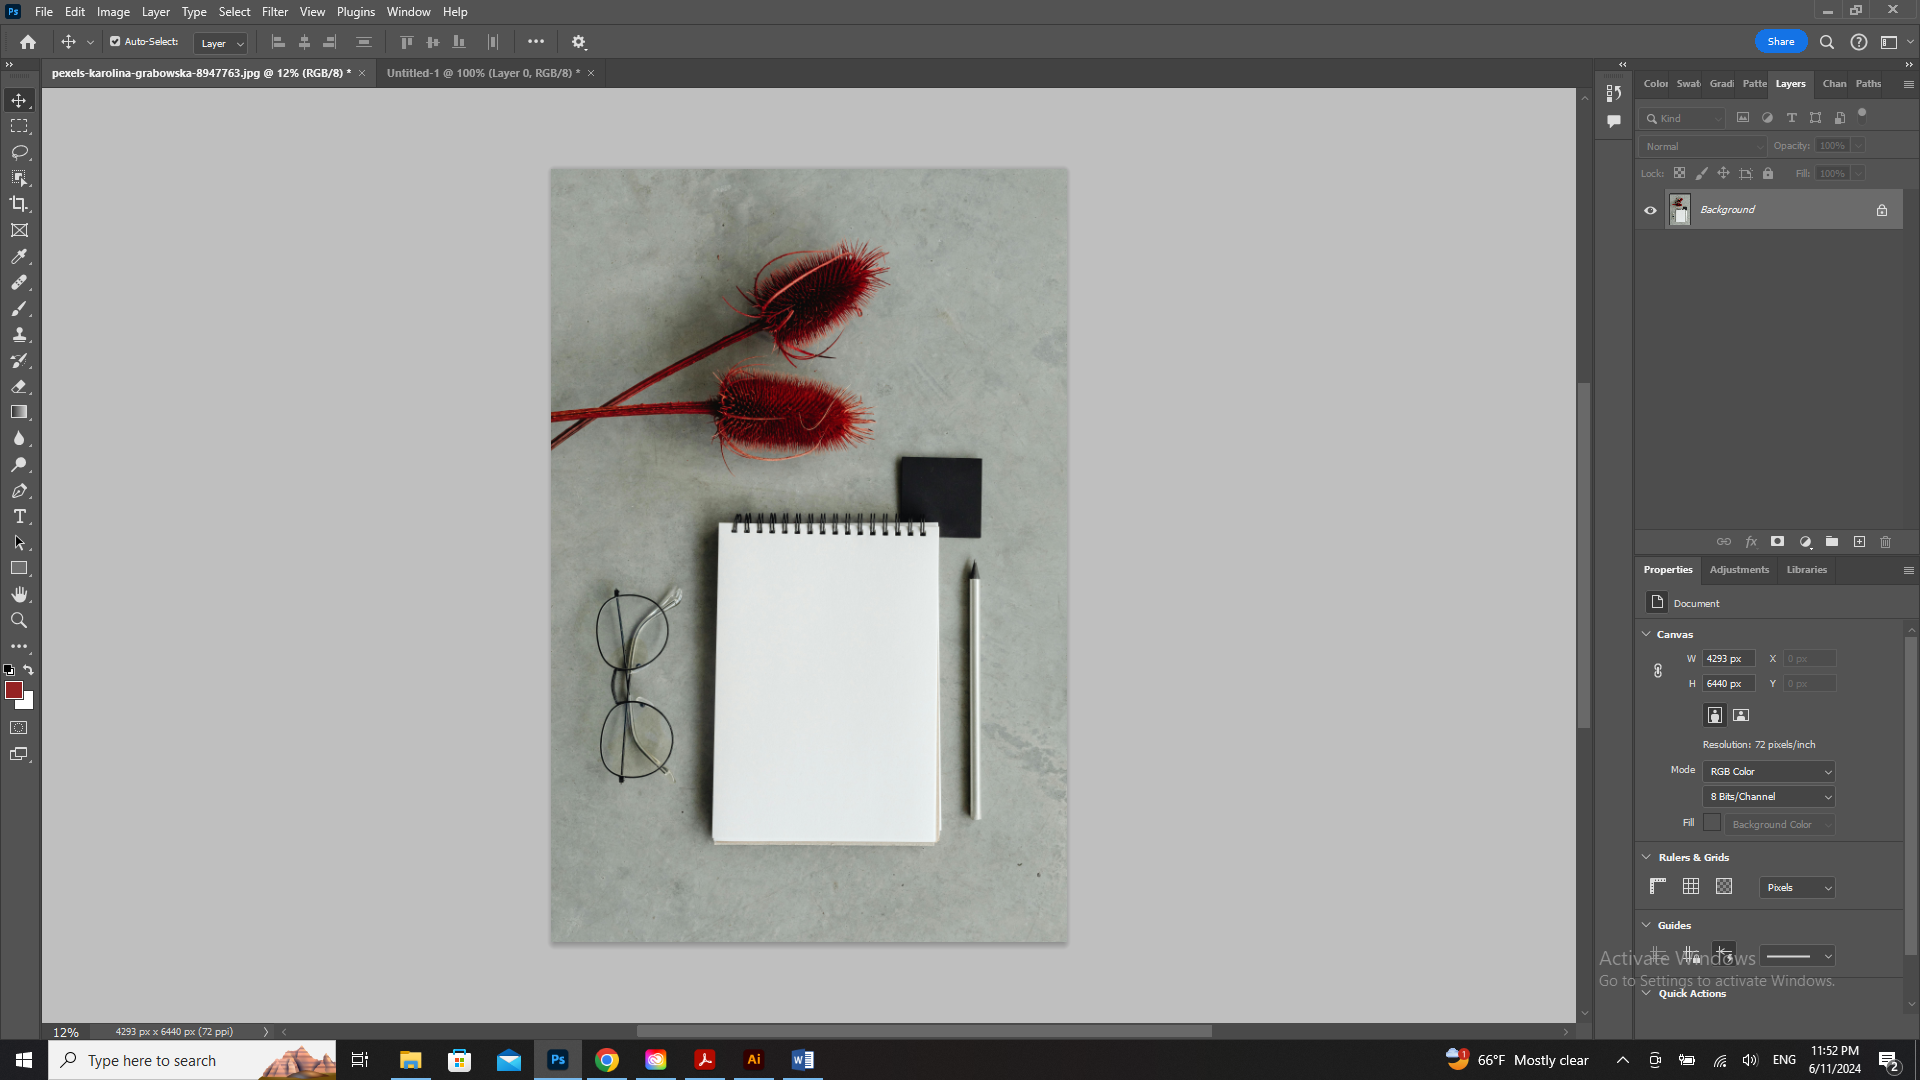
Task: Select the Zoom tool
Action: (20, 620)
